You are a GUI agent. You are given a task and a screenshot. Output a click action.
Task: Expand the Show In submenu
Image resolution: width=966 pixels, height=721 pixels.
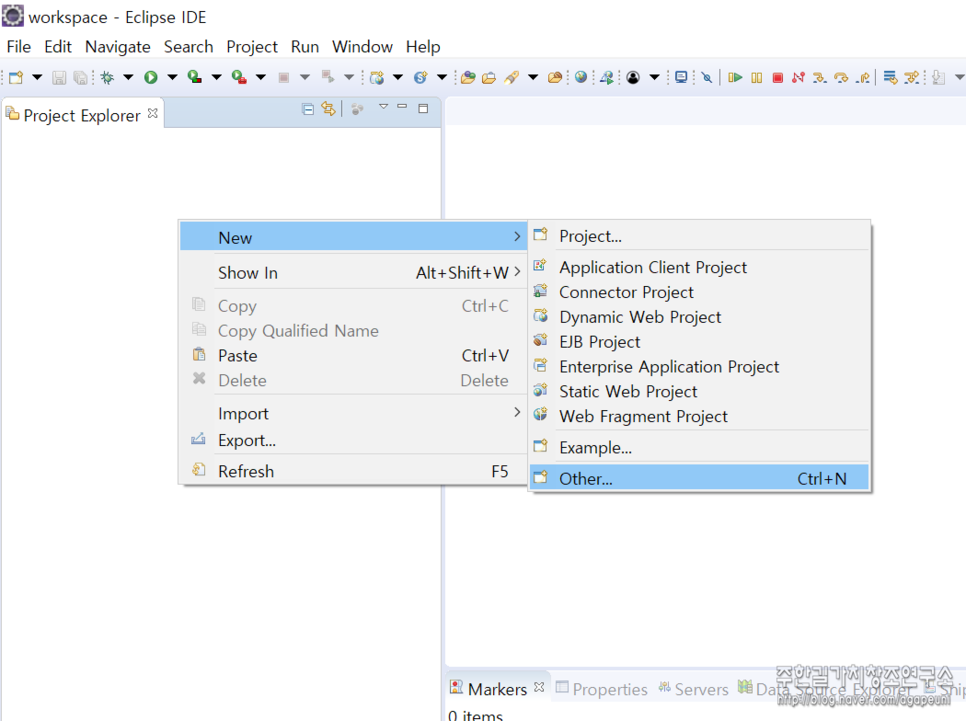[x=353, y=272]
